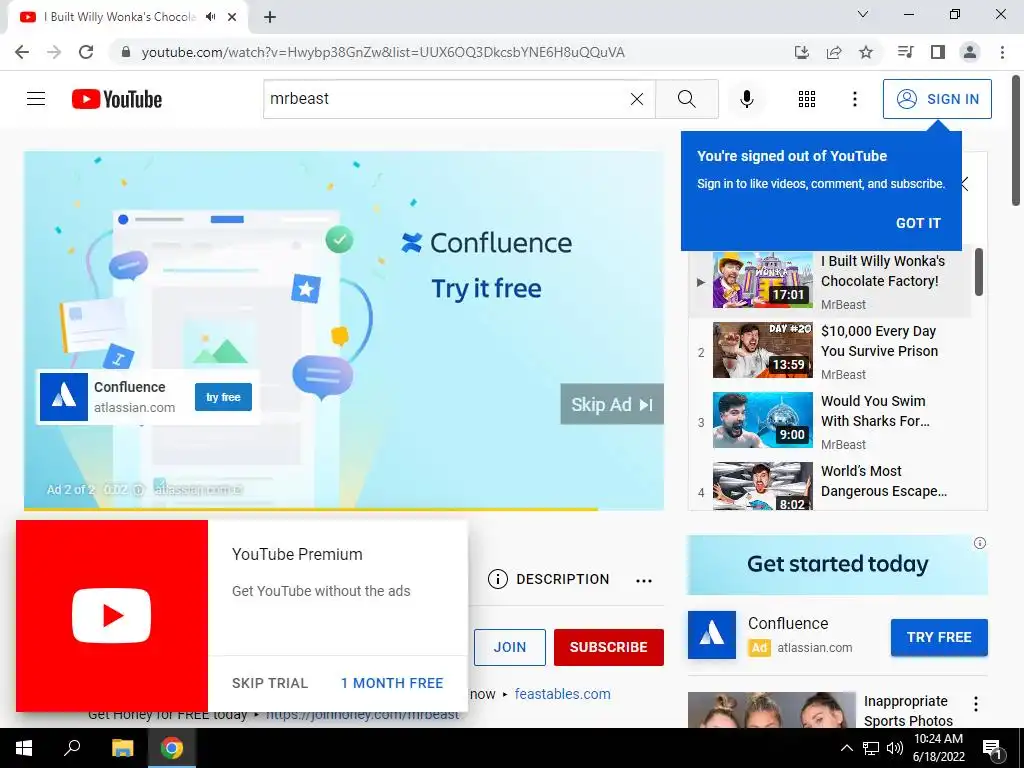The image size is (1024, 768).
Task: Open taskbar clock and date
Action: (x=938, y=748)
